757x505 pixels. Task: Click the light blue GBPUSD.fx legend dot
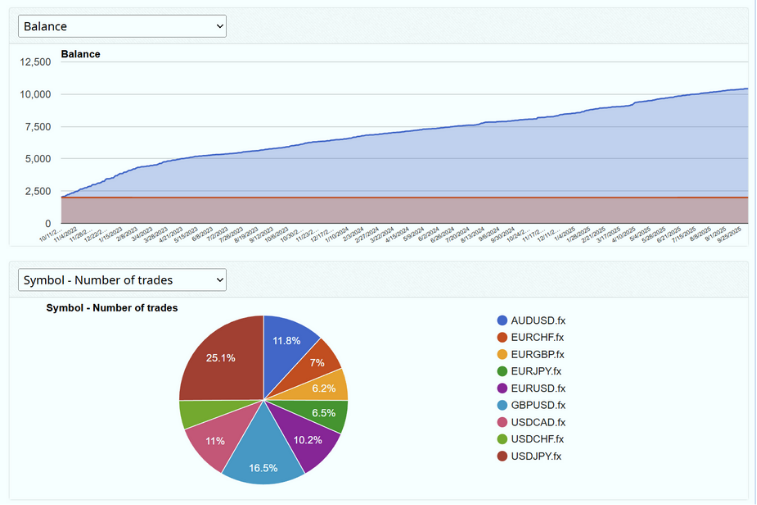click(502, 405)
